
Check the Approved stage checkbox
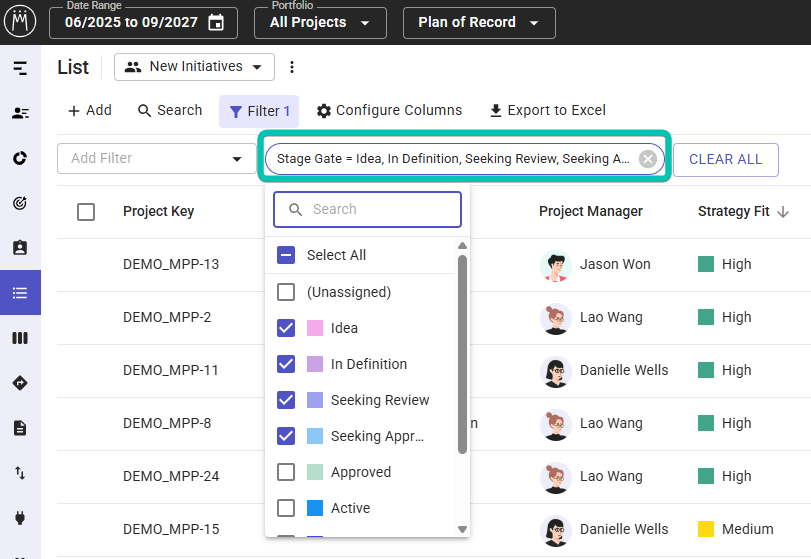click(286, 472)
